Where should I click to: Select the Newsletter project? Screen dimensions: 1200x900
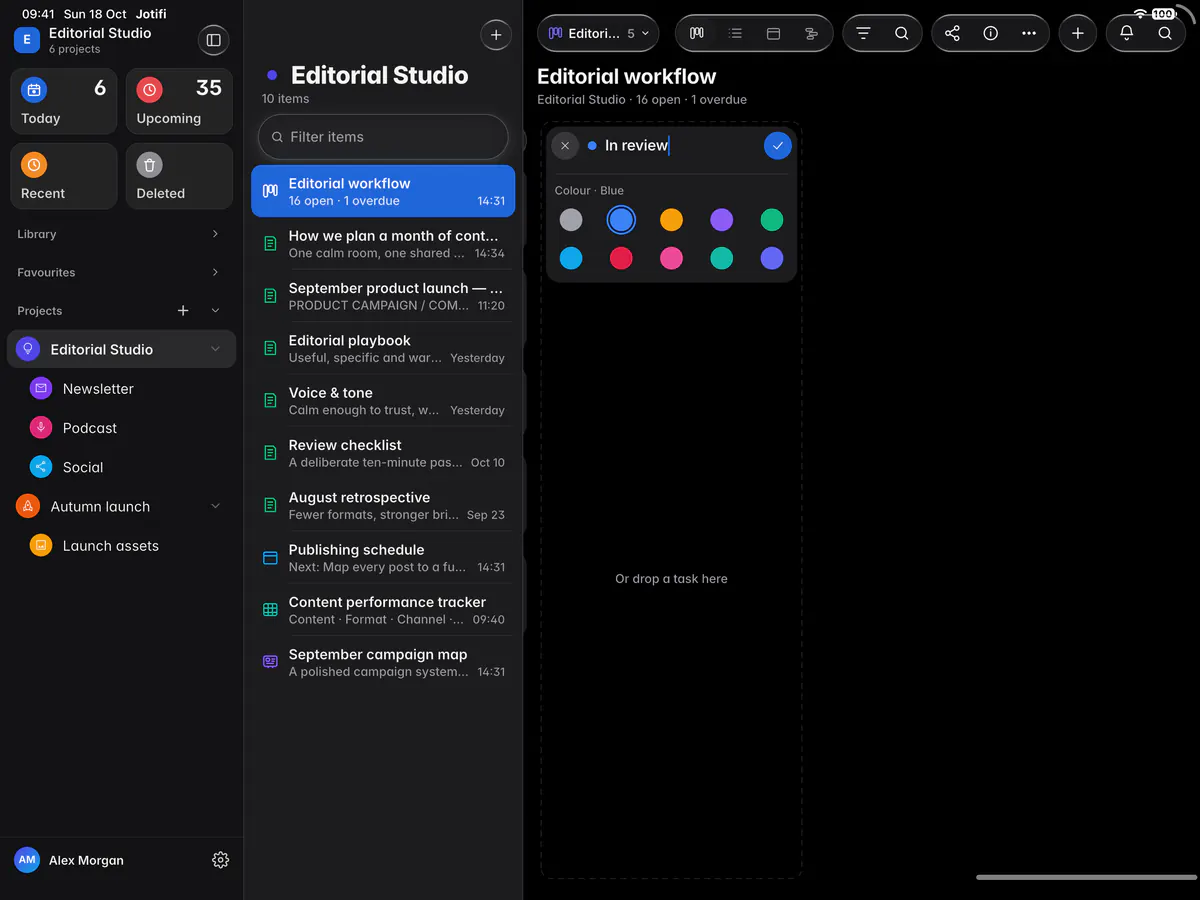[122, 389]
